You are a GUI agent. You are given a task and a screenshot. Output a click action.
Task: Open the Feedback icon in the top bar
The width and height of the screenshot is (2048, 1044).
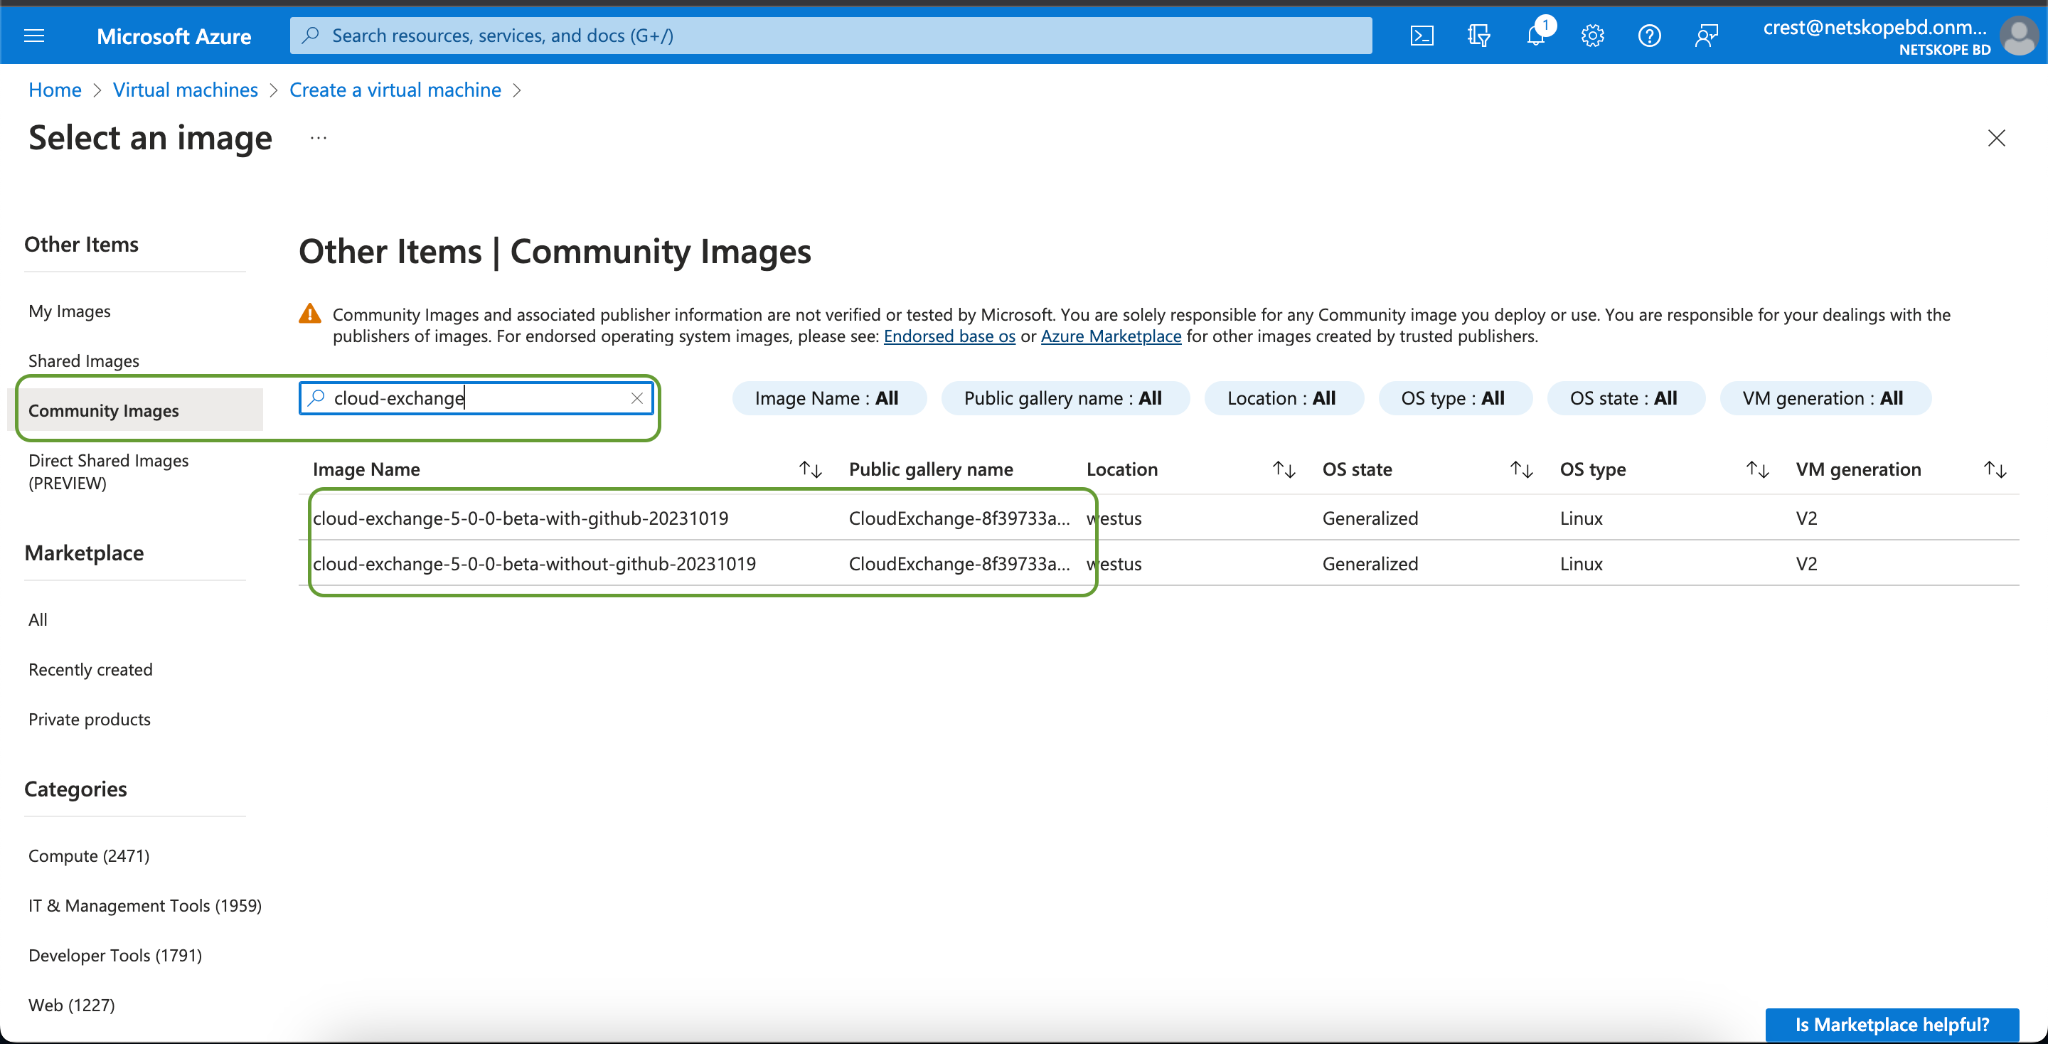coord(1706,36)
